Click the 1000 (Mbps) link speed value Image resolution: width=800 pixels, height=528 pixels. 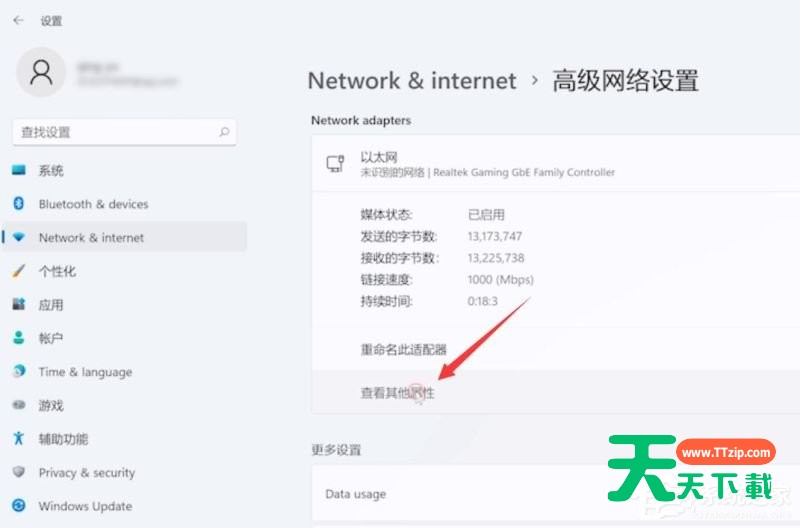[501, 280]
